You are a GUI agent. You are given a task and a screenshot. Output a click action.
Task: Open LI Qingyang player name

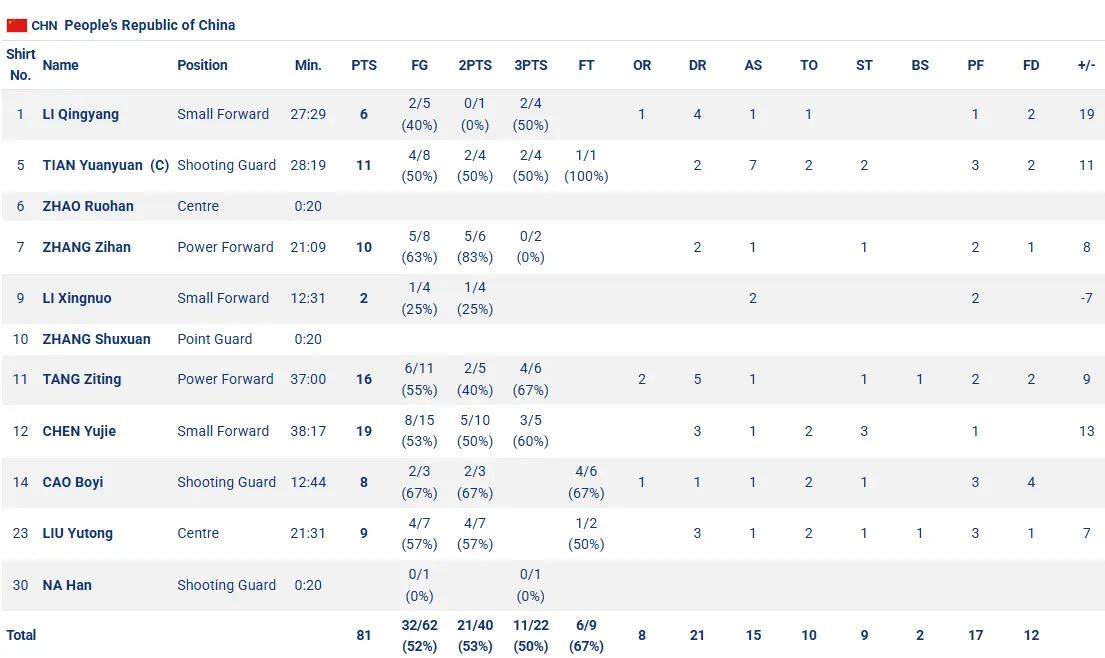(x=80, y=114)
